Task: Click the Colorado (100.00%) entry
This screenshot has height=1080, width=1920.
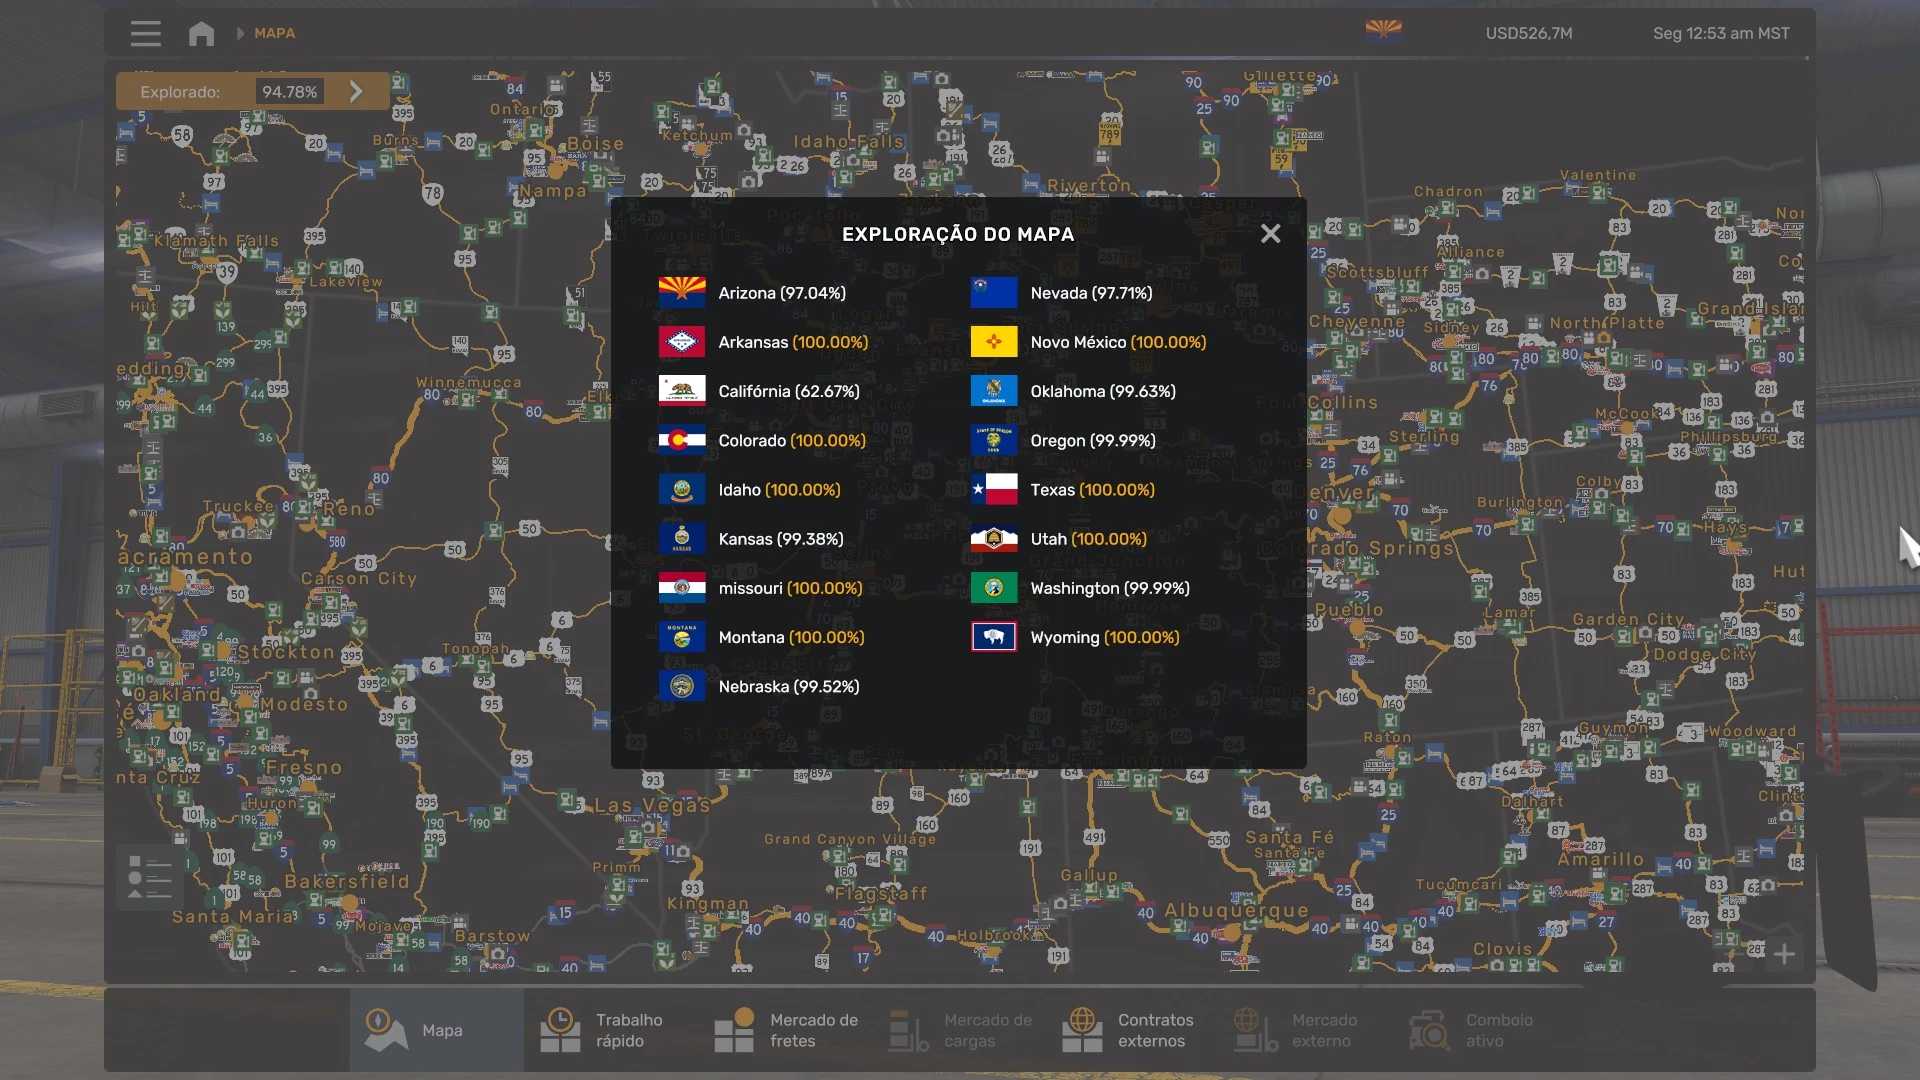Action: tap(791, 441)
